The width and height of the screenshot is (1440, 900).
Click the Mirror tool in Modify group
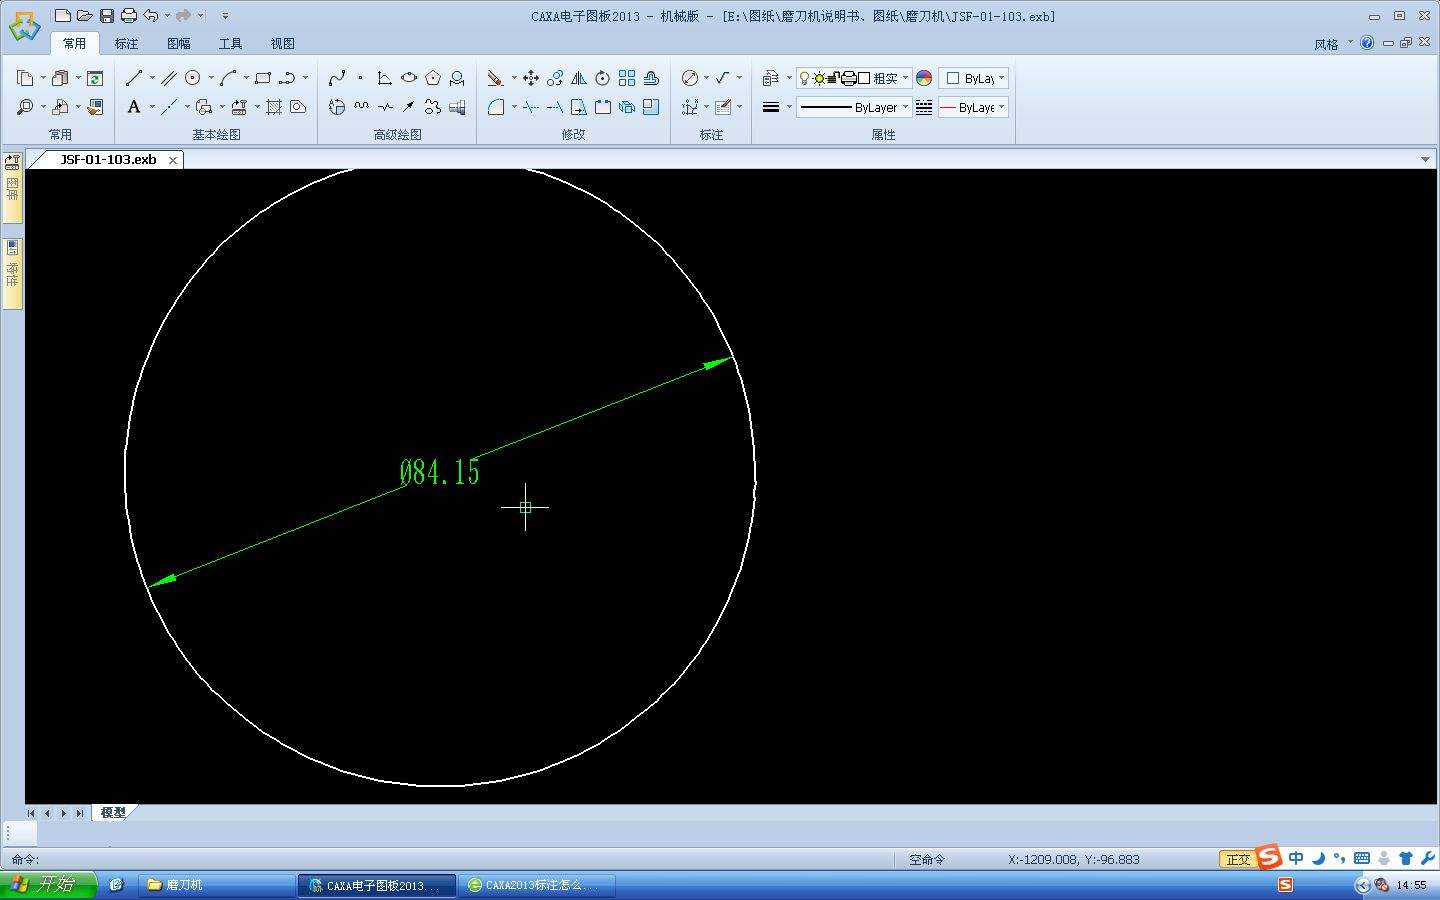(579, 78)
